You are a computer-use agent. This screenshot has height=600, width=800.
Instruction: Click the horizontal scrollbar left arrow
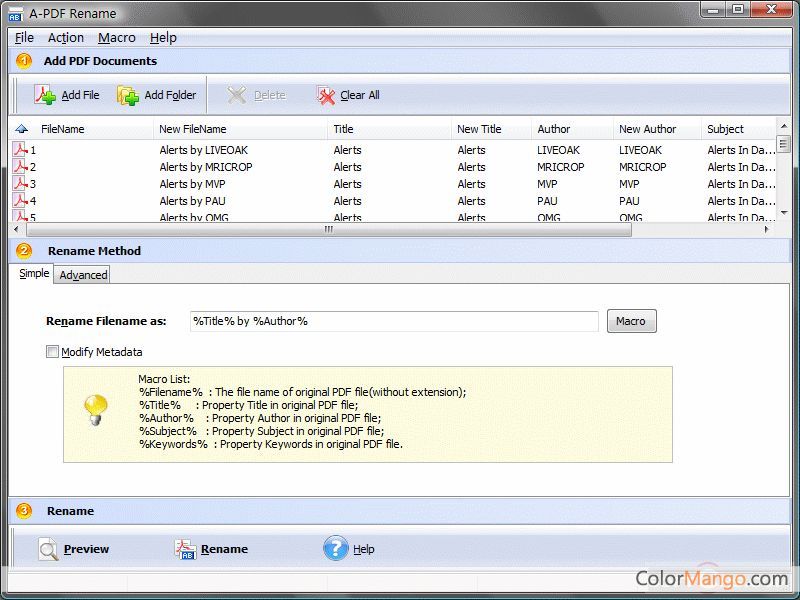[16, 230]
